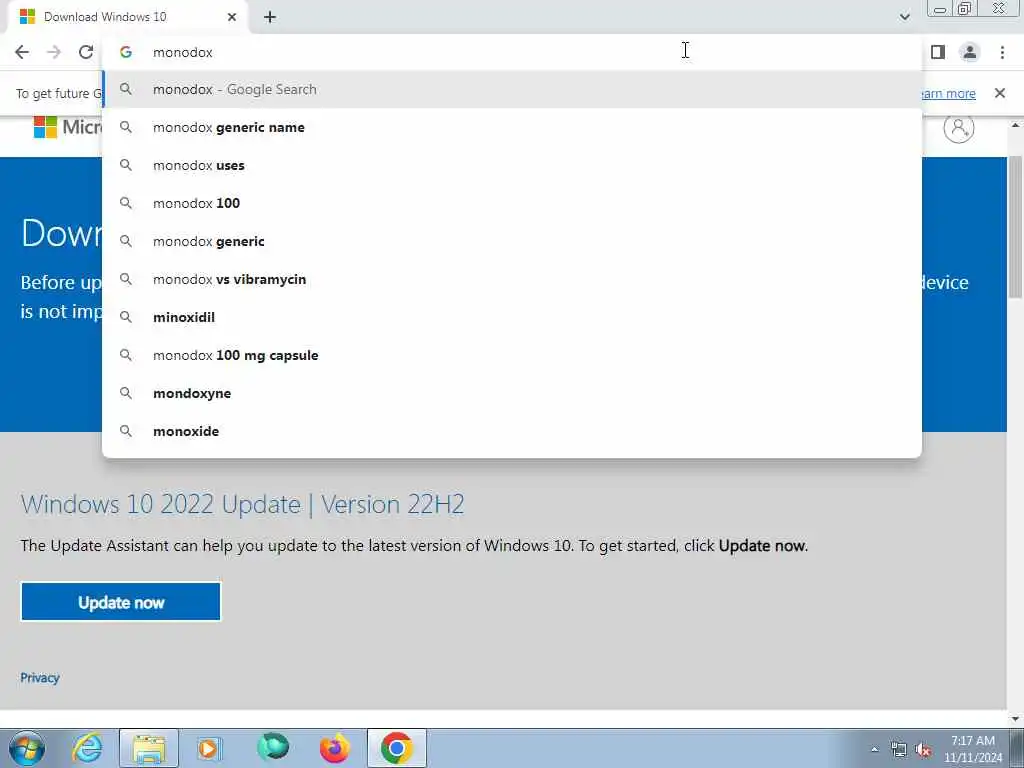The height and width of the screenshot is (768, 1024).
Task: Click the Microsoft logo on the page
Action: (67, 127)
